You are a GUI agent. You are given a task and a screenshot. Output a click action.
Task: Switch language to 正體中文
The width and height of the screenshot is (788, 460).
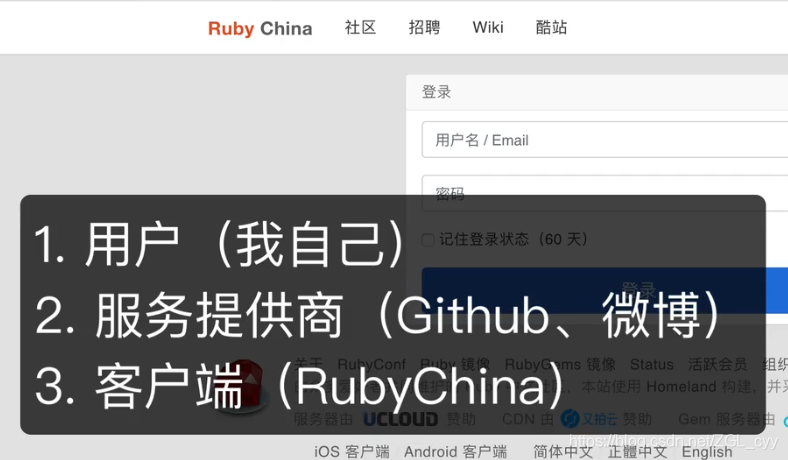(x=637, y=451)
